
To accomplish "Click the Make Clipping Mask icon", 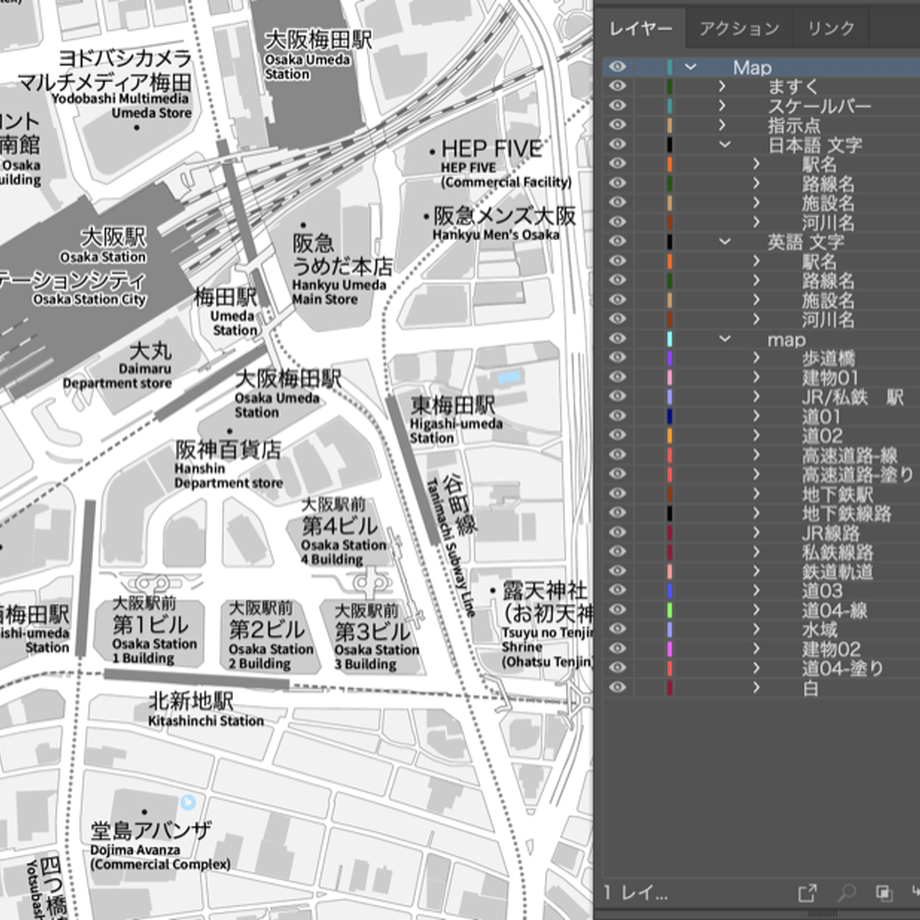I will tap(884, 893).
